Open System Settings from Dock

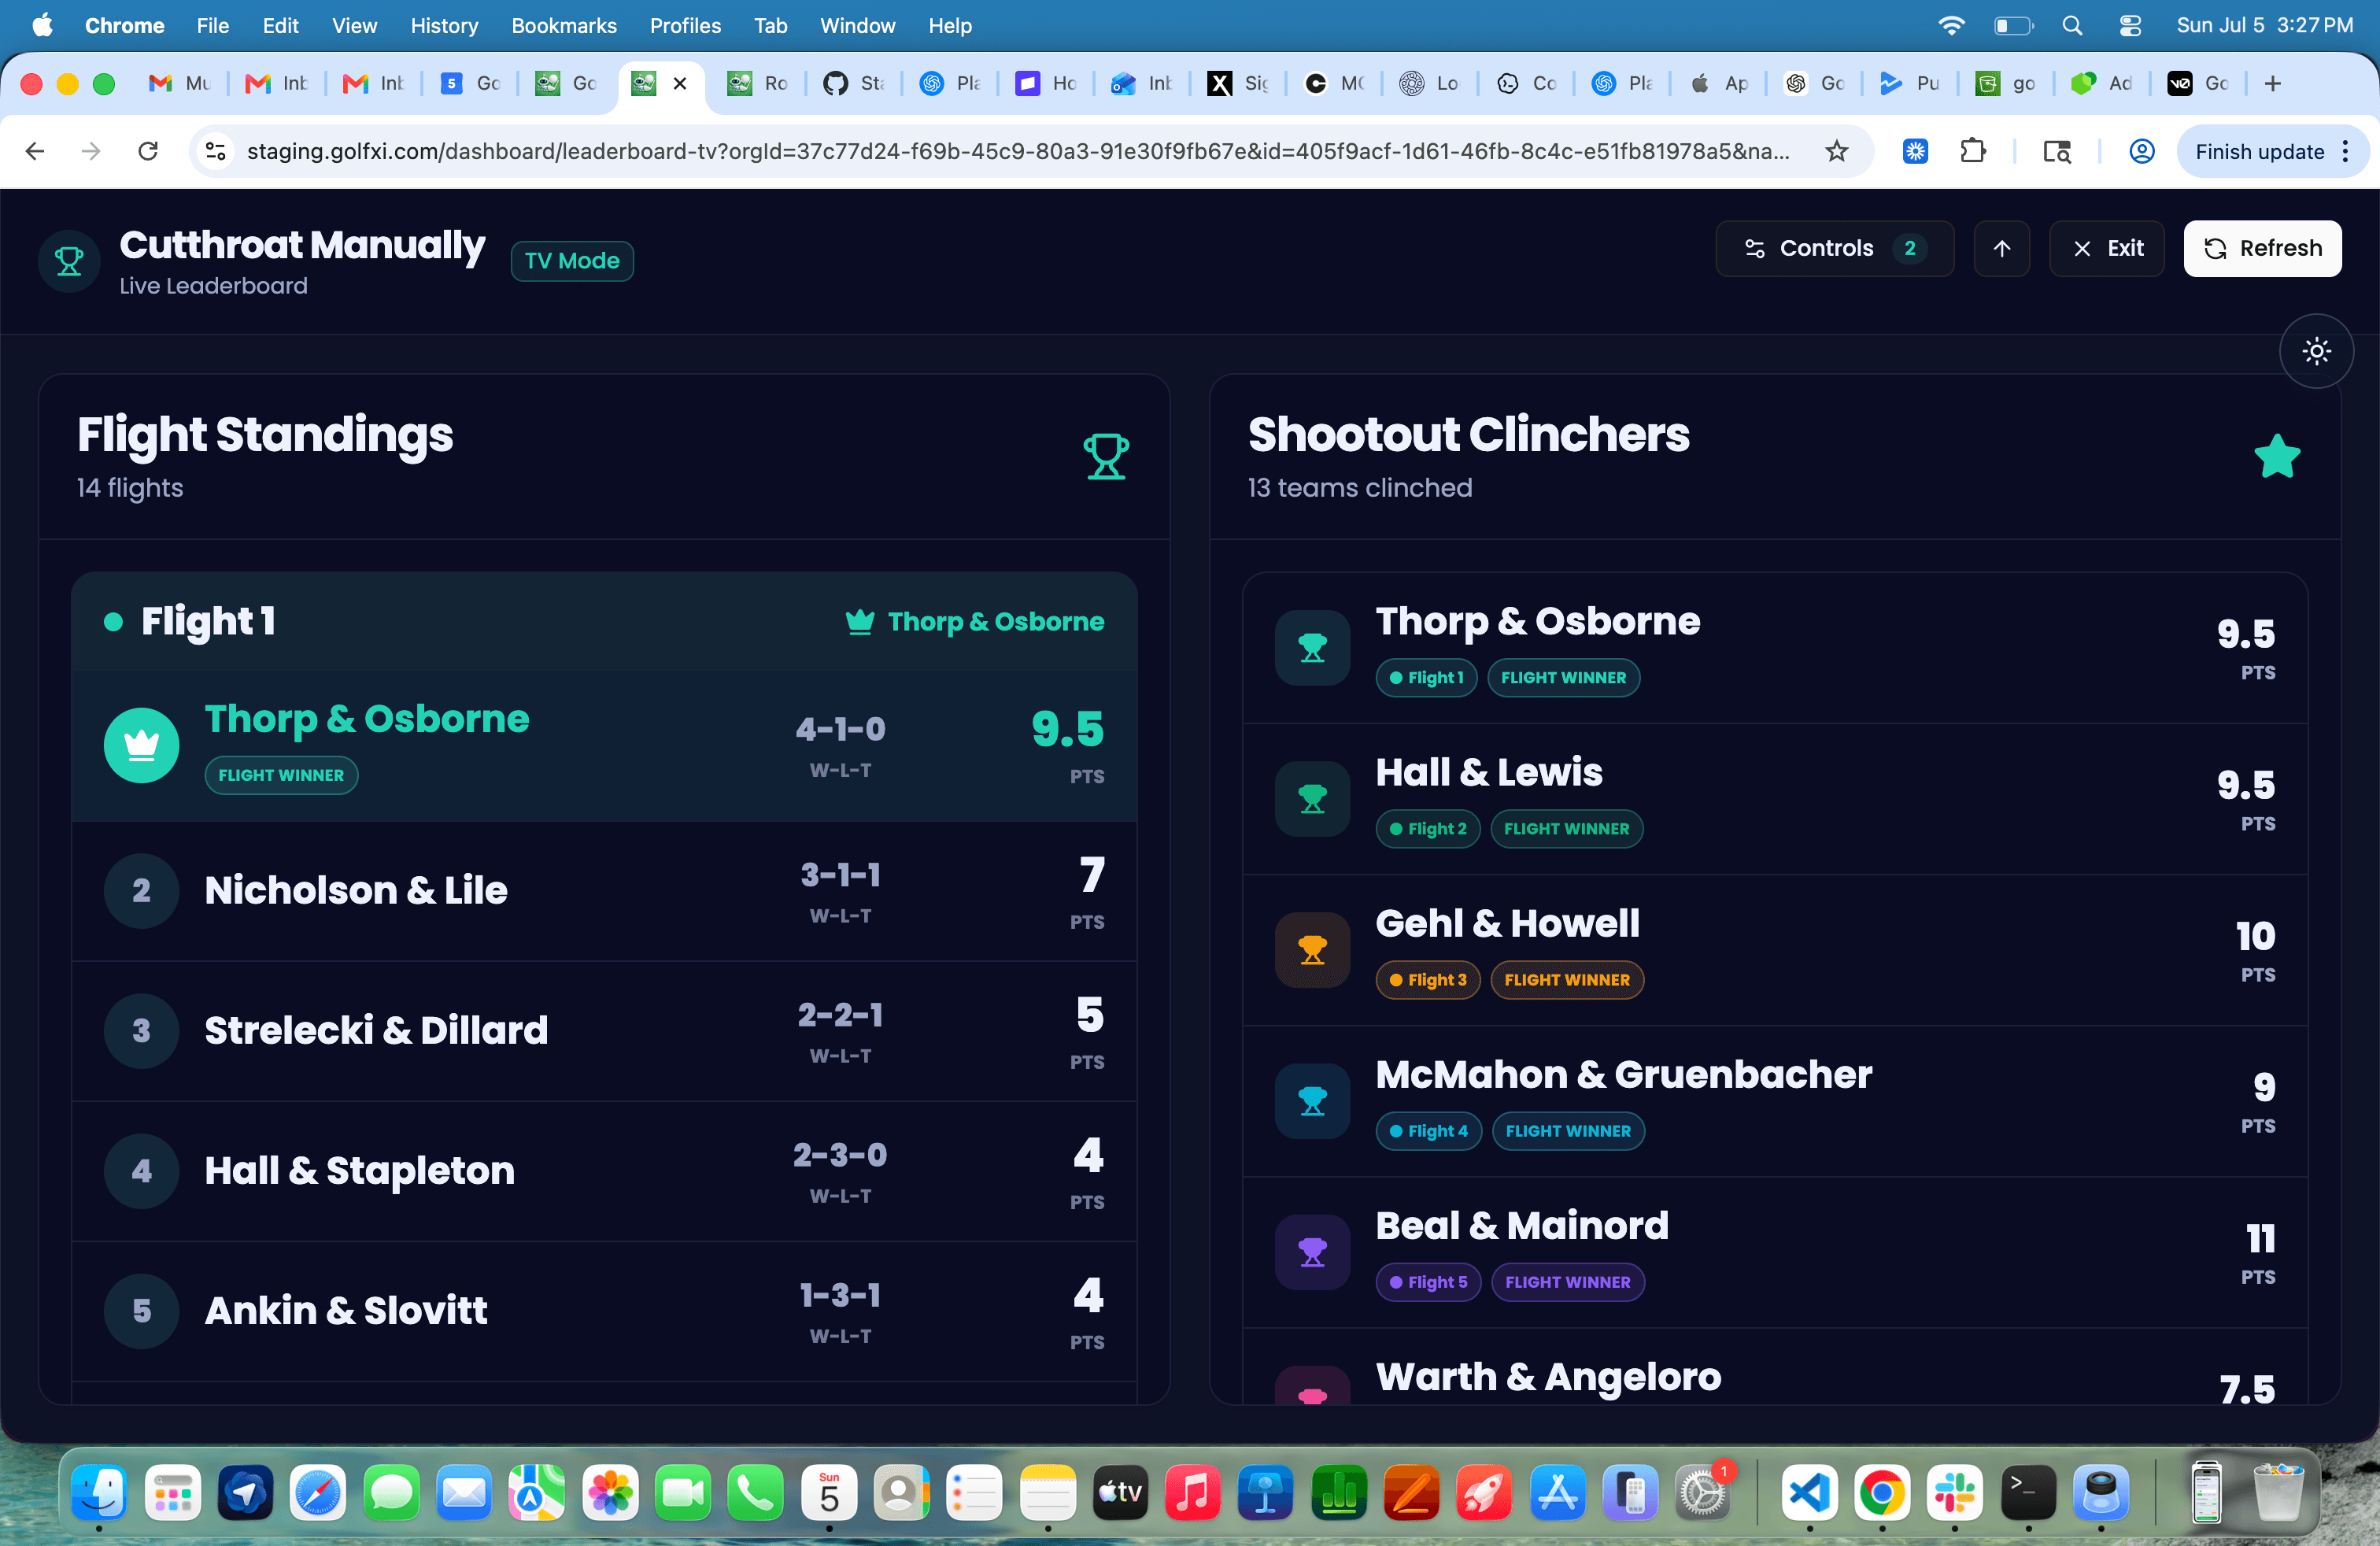(x=1702, y=1493)
